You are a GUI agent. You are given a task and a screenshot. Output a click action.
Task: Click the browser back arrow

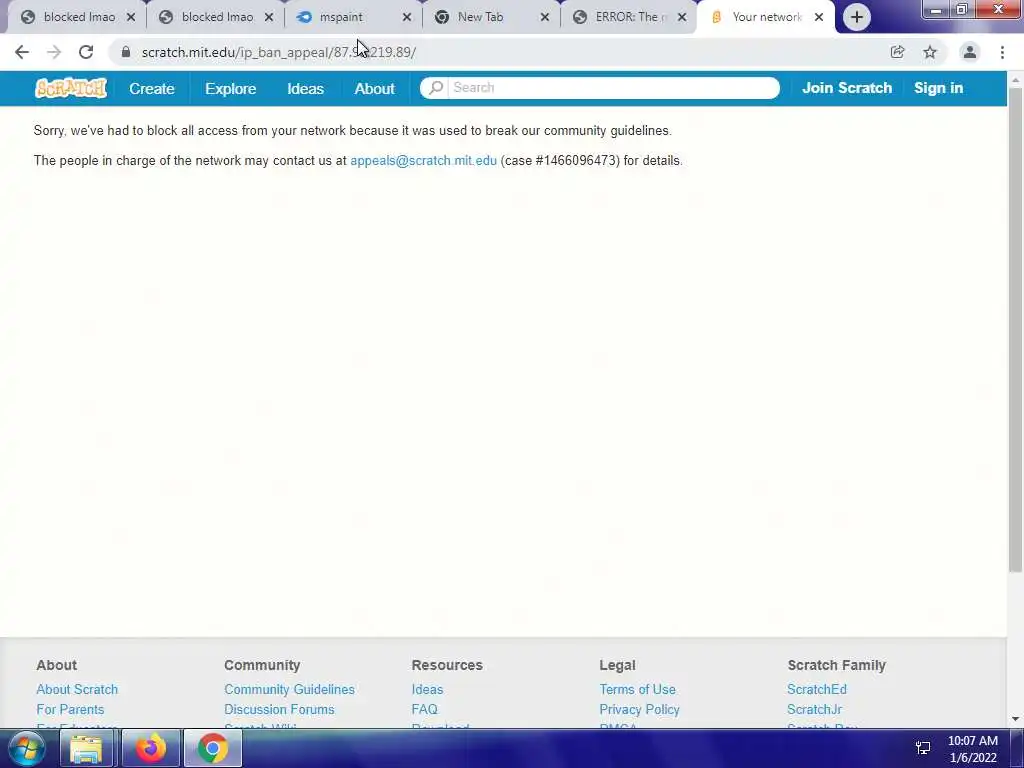pos(22,52)
